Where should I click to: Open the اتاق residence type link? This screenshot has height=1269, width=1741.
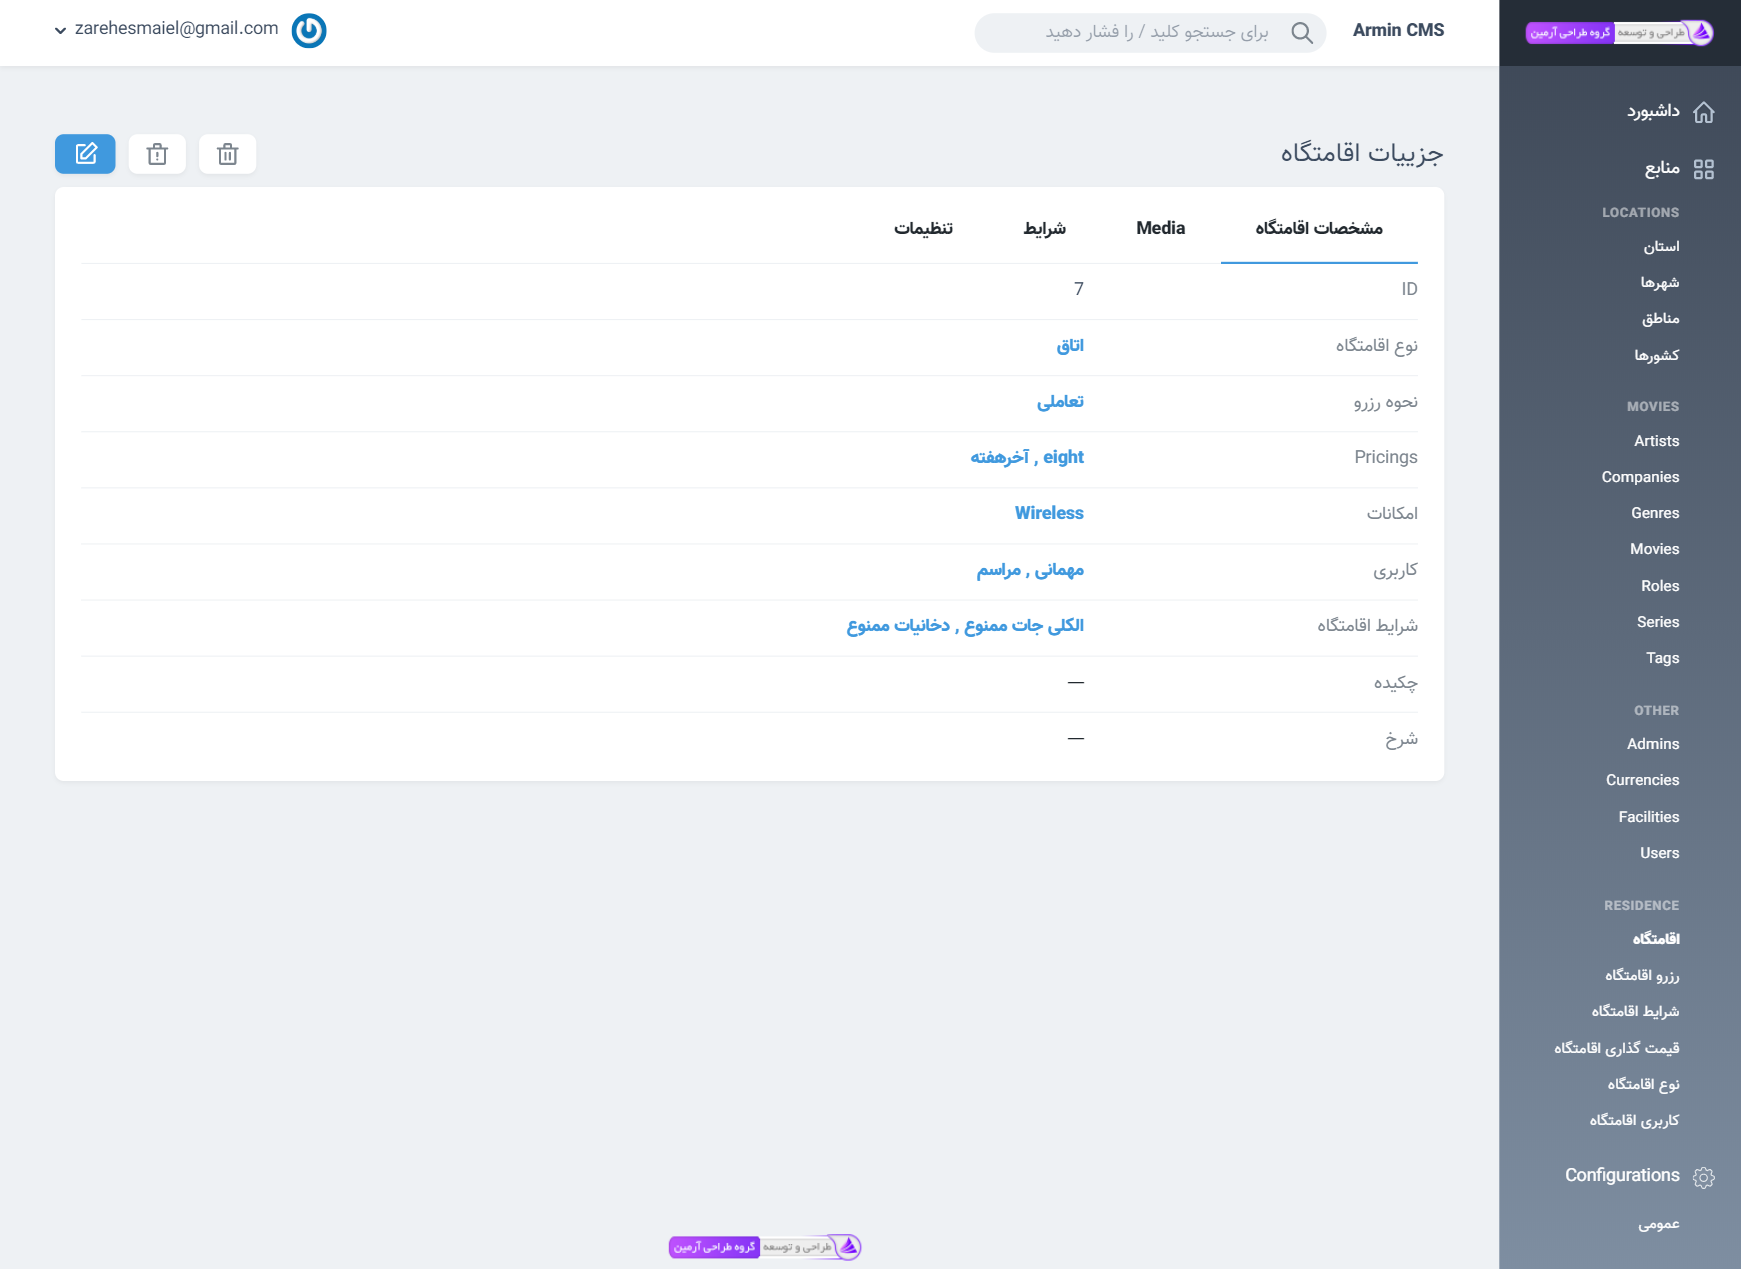point(1070,346)
